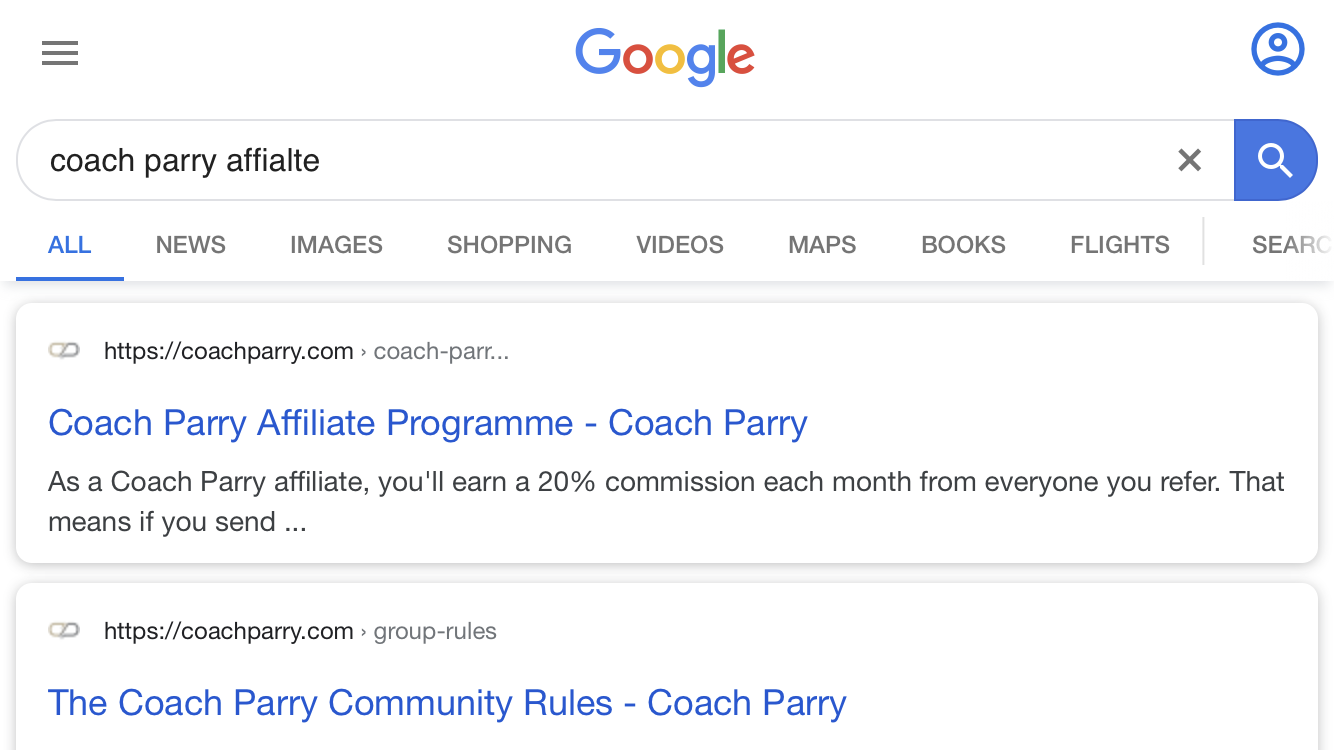The image size is (1334, 750).
Task: Click the favicon of the affiliate result
Action: [x=64, y=351]
